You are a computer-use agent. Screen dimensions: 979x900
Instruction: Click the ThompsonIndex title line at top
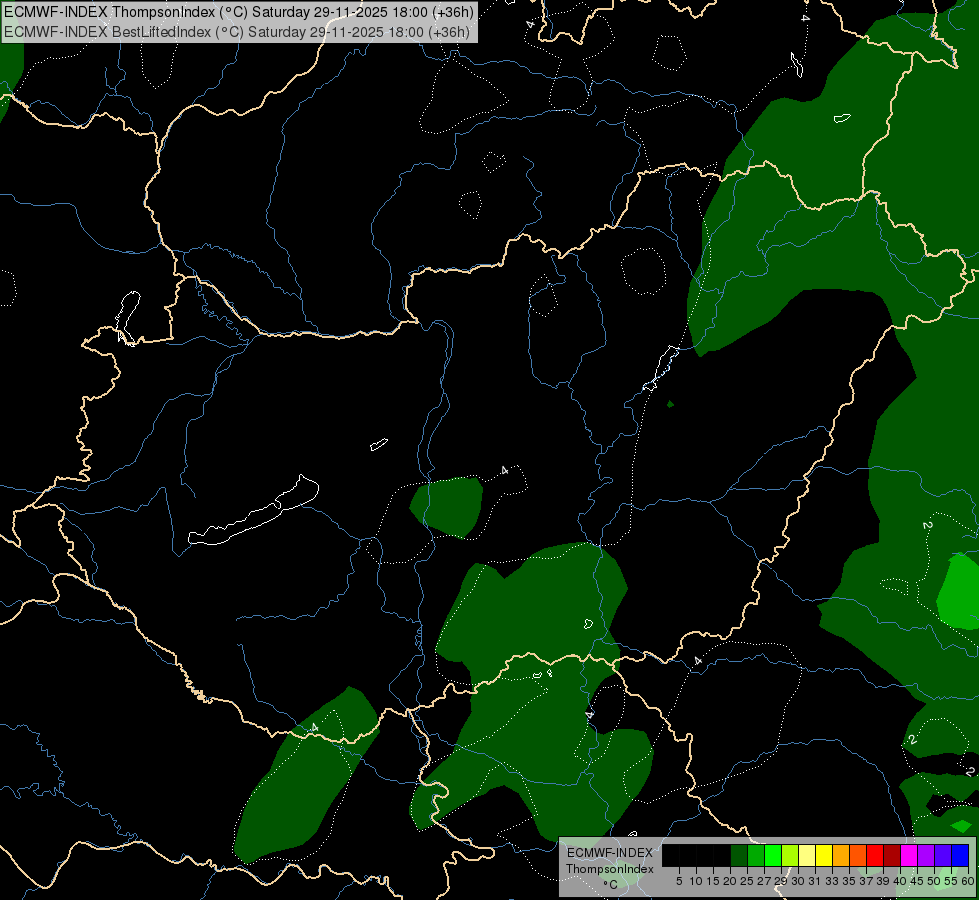click(239, 12)
